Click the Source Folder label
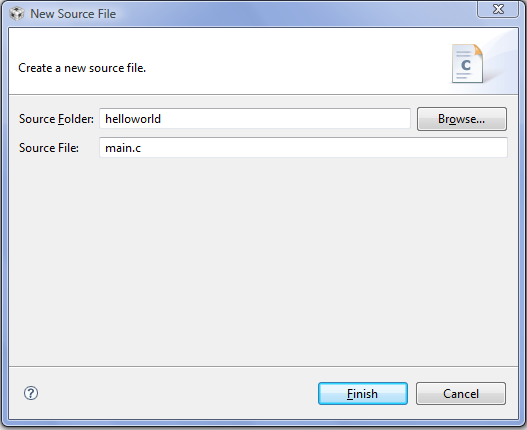527x430 pixels. point(56,119)
